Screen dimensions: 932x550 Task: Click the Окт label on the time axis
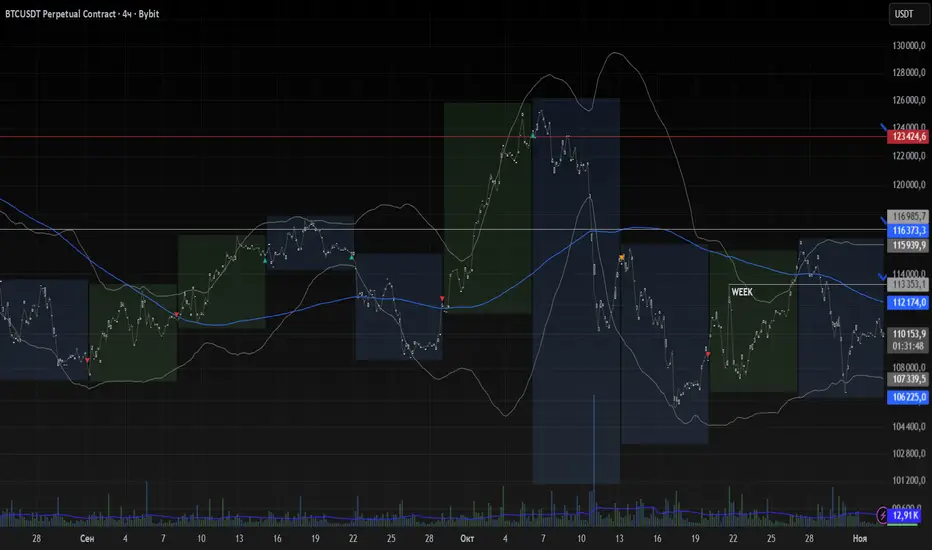467,539
